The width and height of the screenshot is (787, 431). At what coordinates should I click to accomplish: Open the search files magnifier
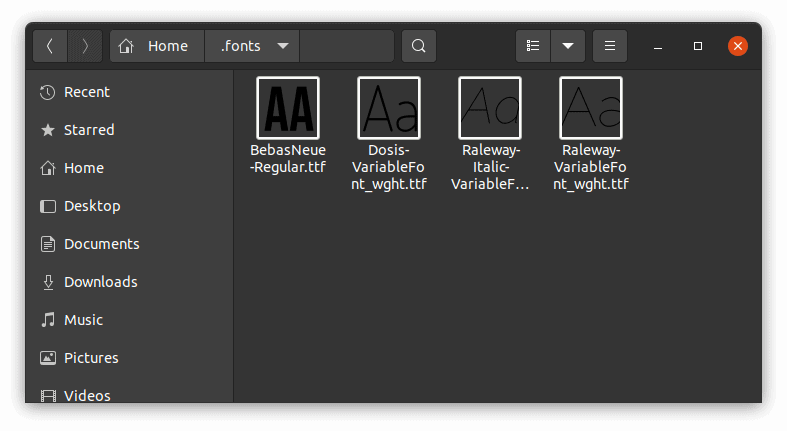click(418, 46)
